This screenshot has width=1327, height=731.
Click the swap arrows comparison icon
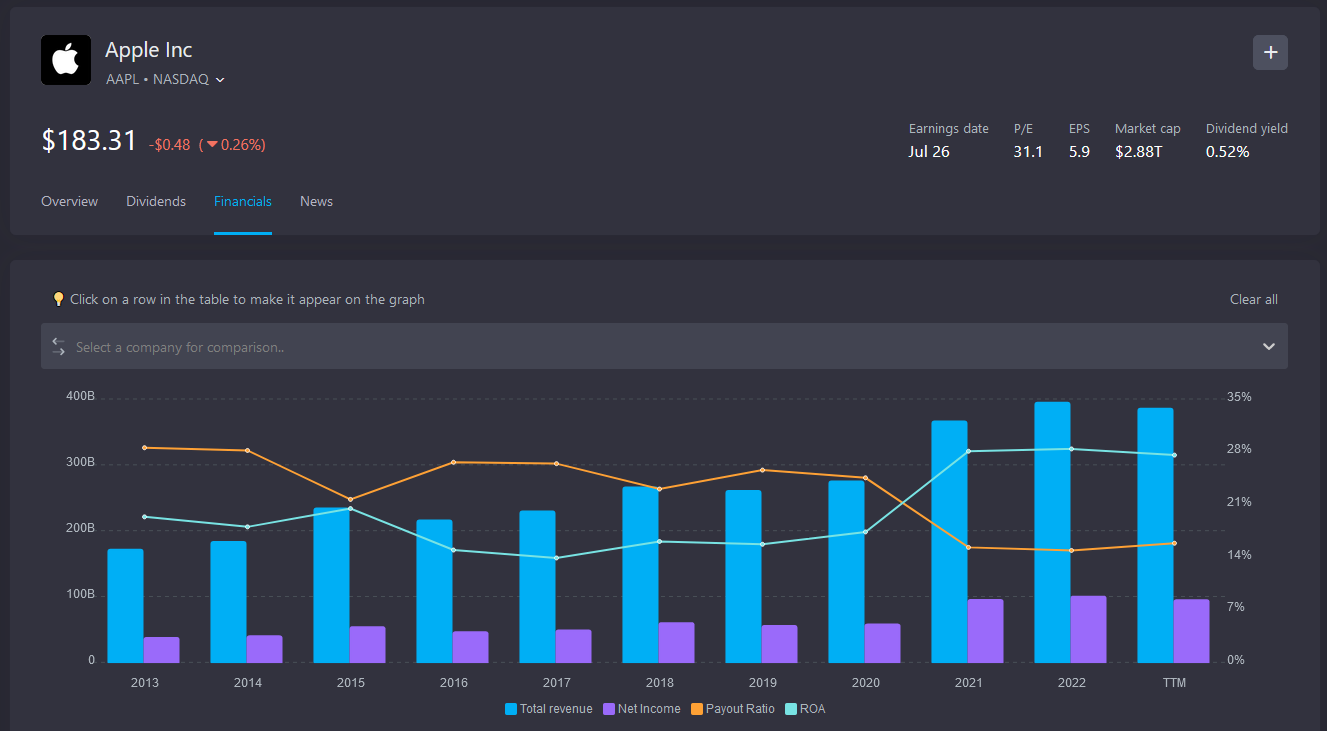click(59, 347)
